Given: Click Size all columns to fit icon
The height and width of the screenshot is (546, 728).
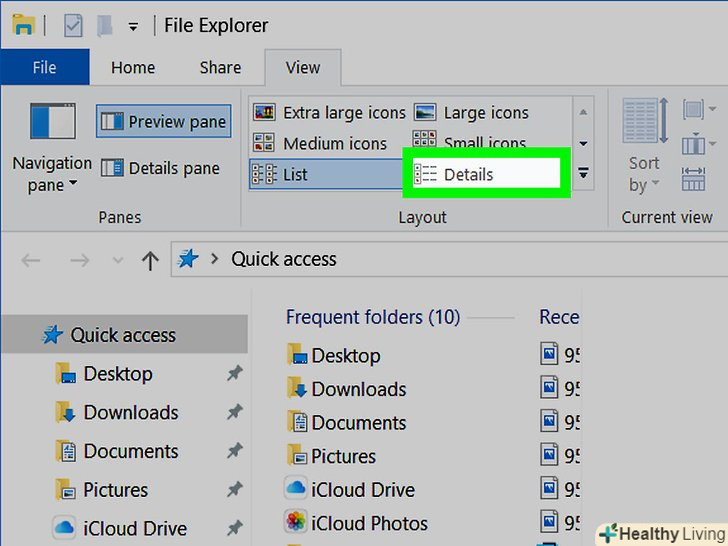Looking at the screenshot, I should (x=694, y=179).
